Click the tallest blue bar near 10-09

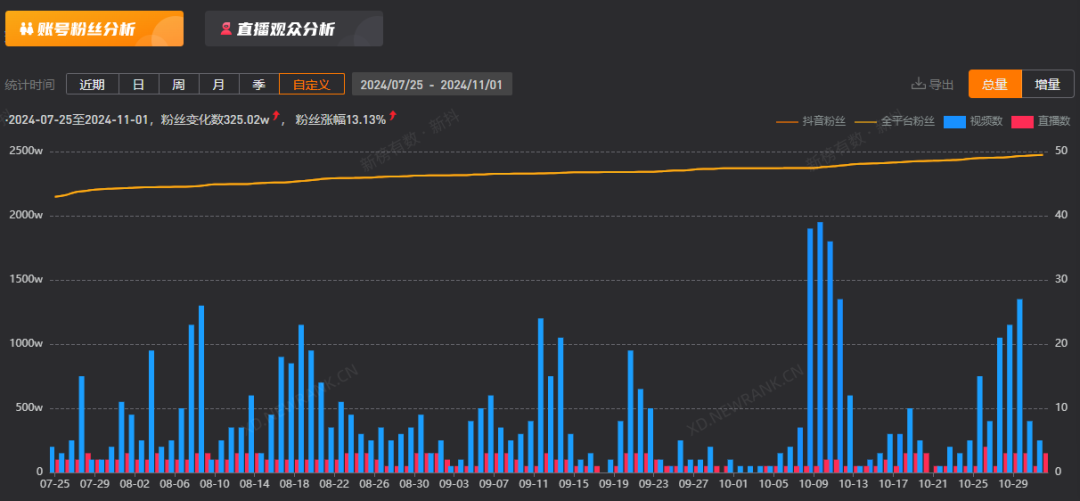pos(820,348)
